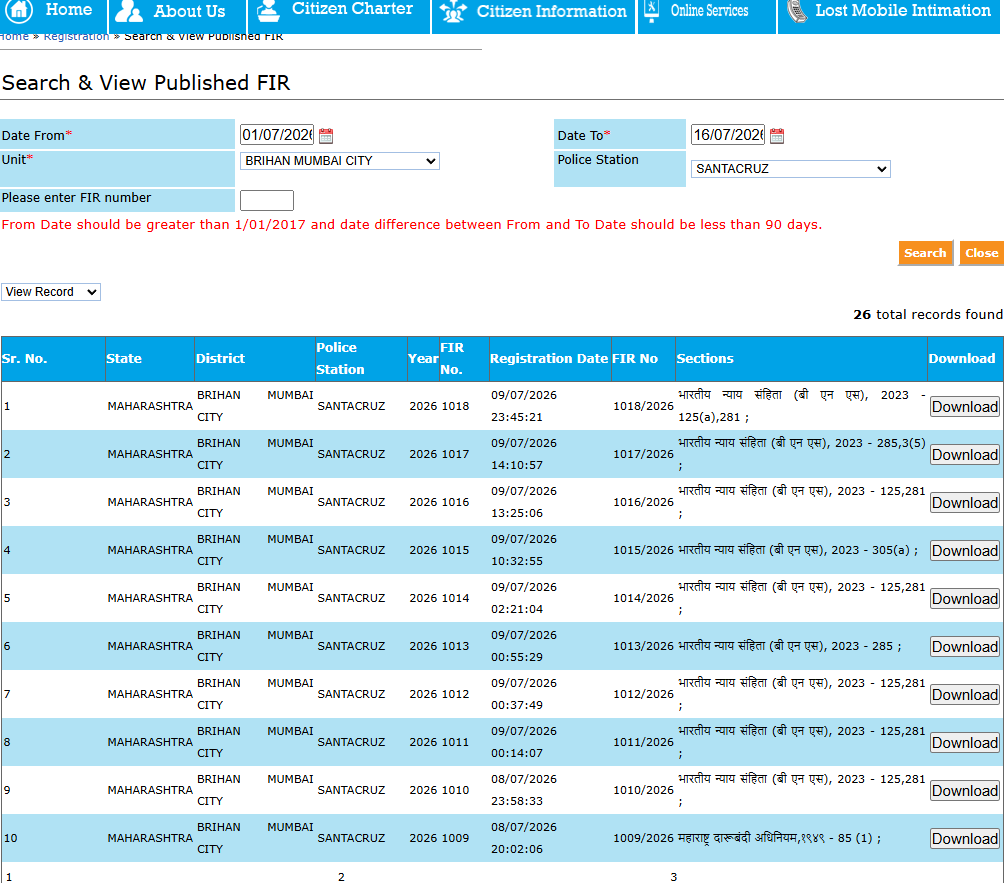This screenshot has width=1004, height=883.
Task: Select the '1015/2026' FIR No cell
Action: tap(644, 550)
